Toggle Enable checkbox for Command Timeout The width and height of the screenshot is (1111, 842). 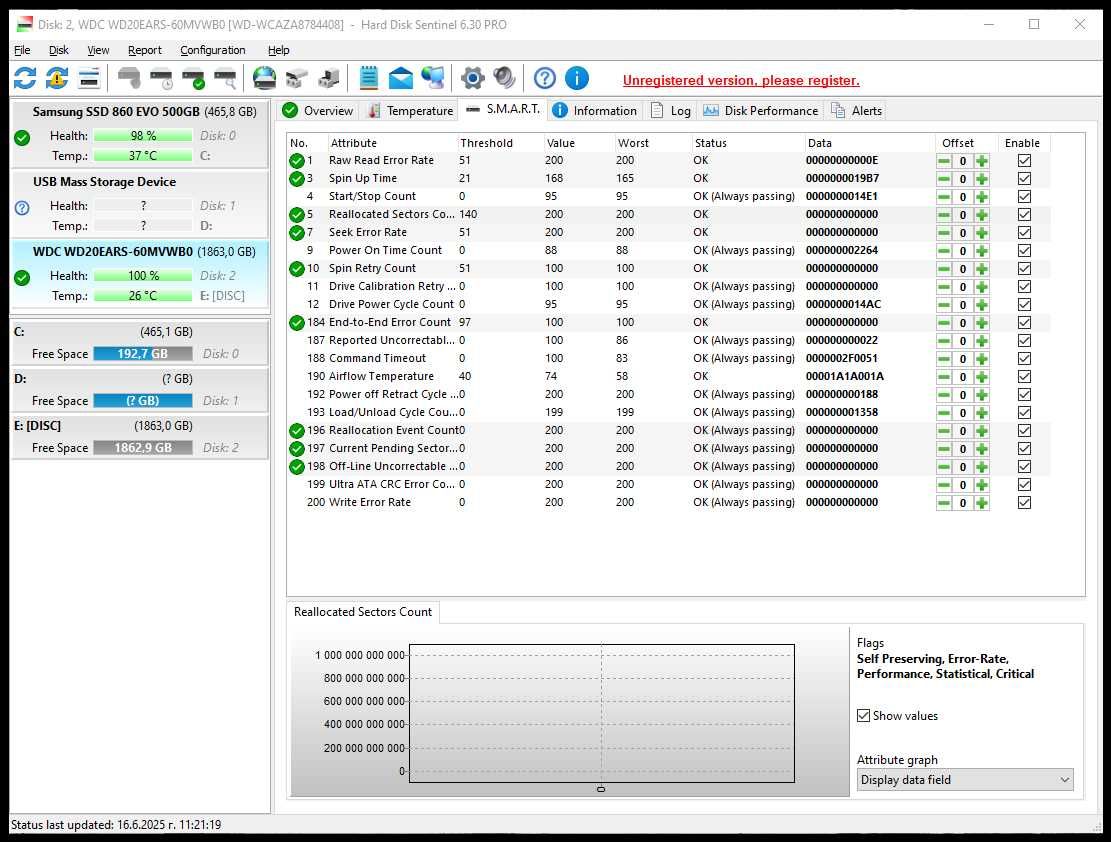[1024, 359]
